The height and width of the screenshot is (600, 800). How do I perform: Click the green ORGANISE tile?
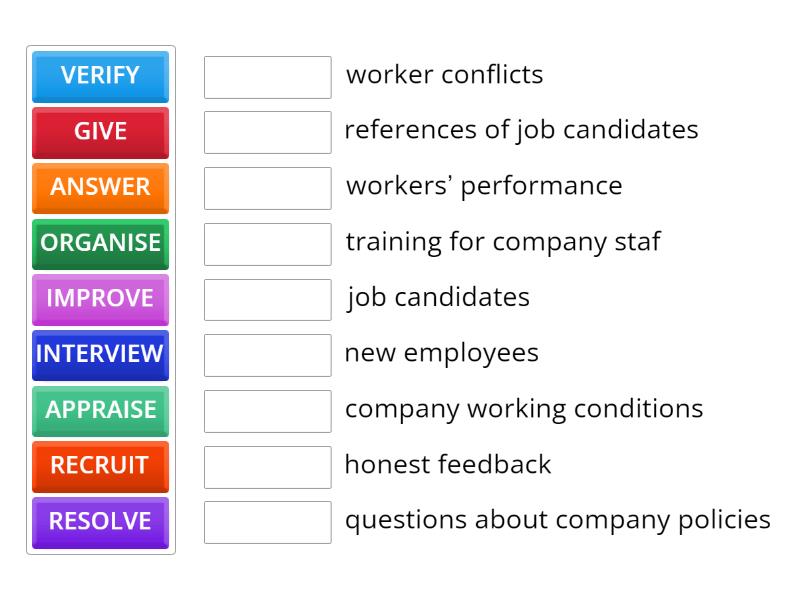click(100, 244)
